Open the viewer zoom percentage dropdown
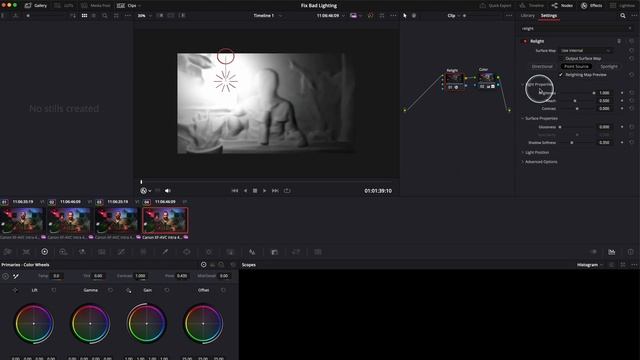640x360 pixels. pos(144,16)
